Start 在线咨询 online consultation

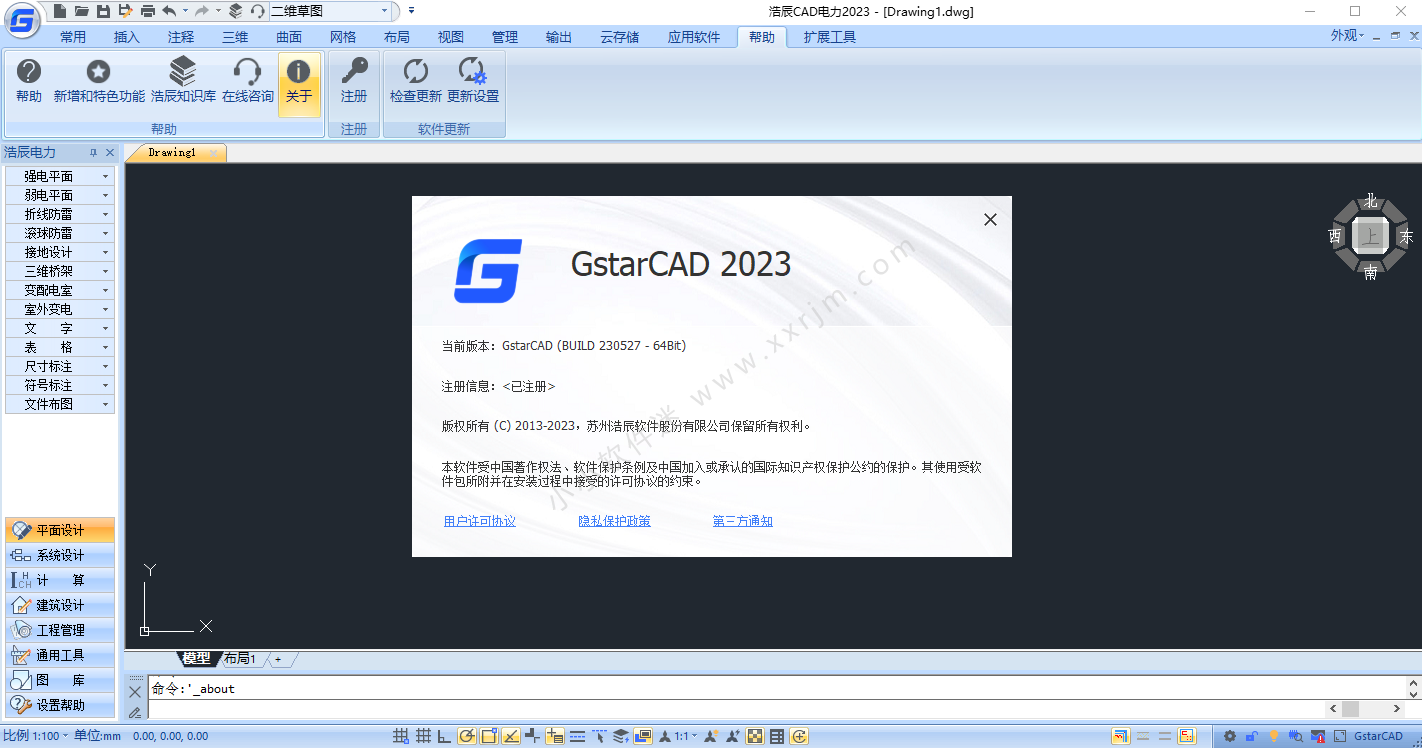tap(247, 81)
